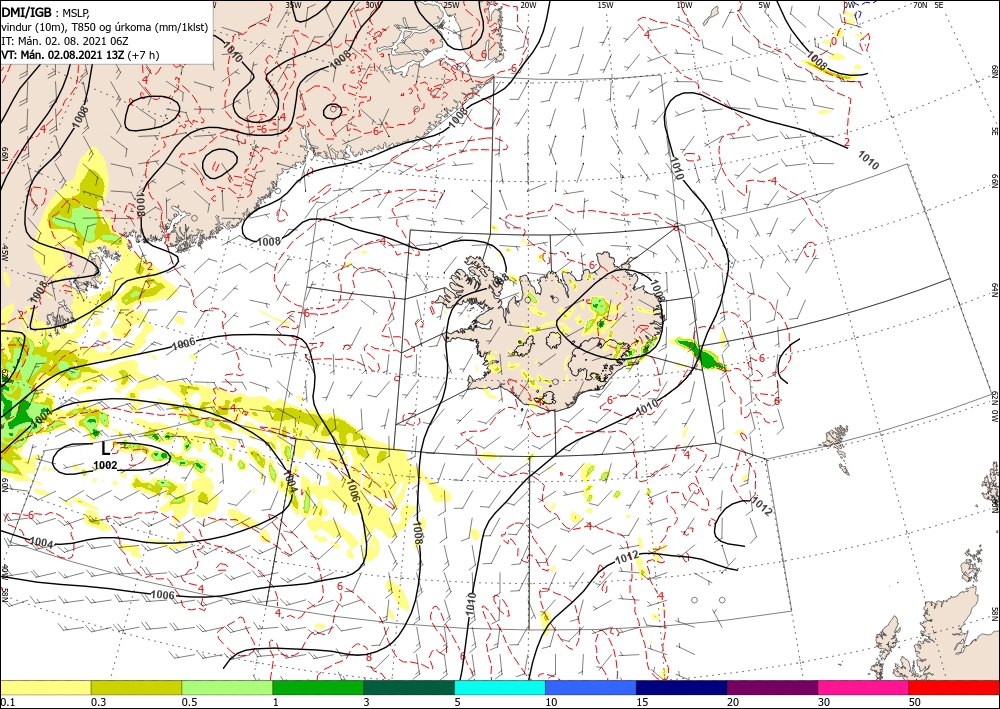This screenshot has width=1000, height=709.
Task: Click the '35W' longitude label
Action: pyautogui.click(x=293, y=5)
